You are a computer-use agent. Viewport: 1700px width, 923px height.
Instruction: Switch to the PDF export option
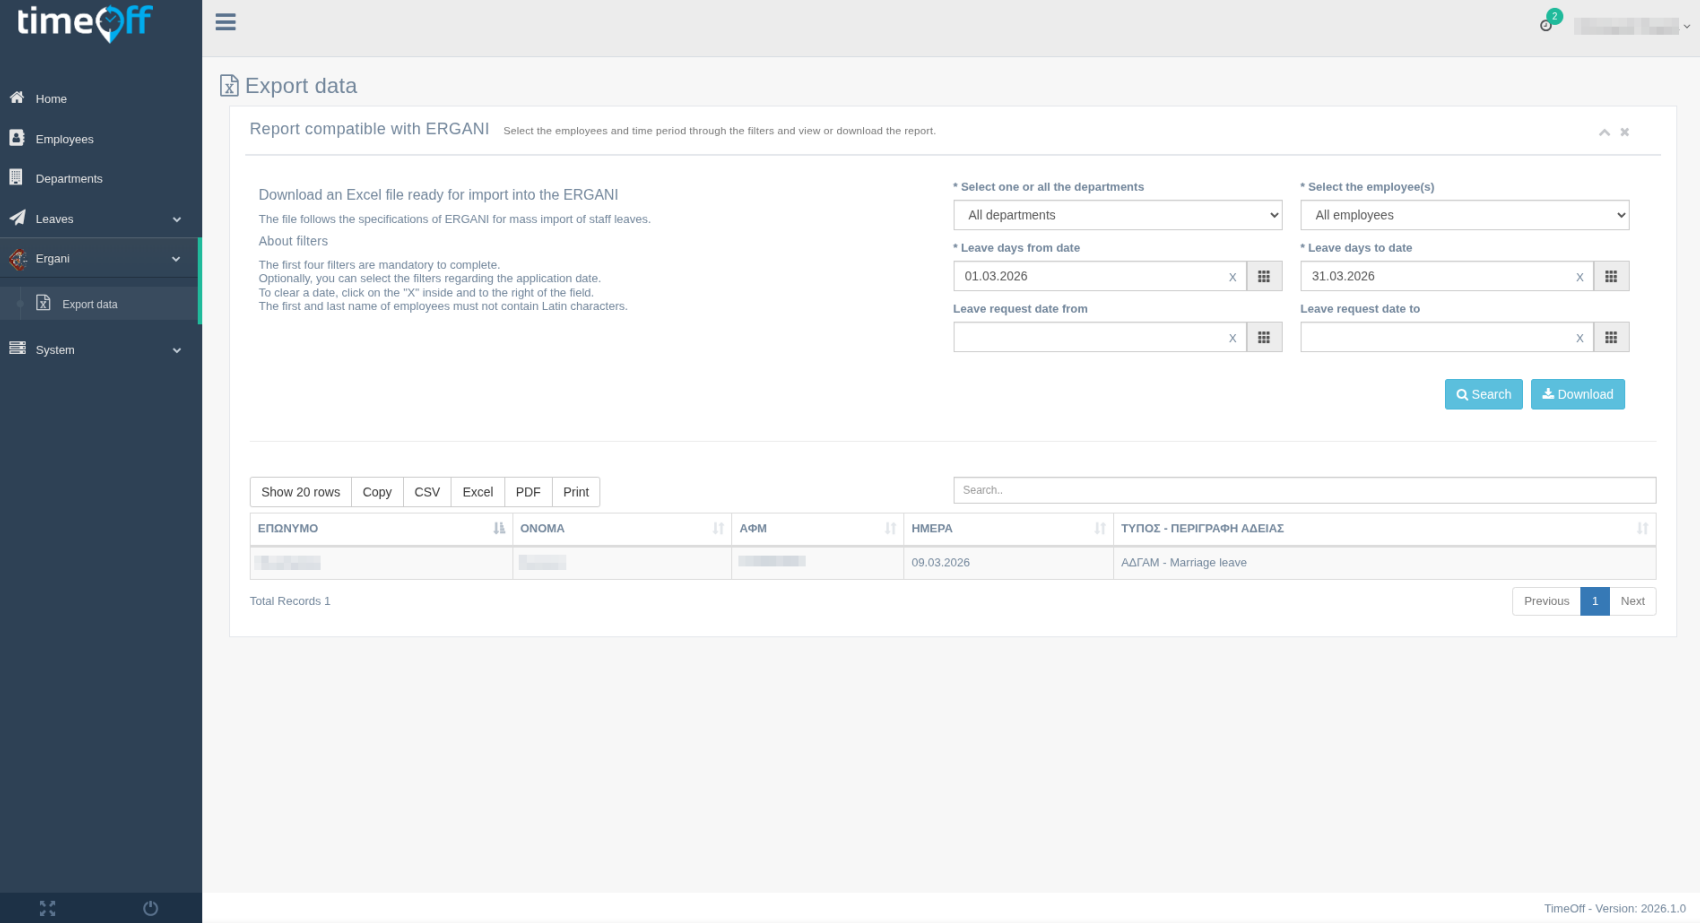click(528, 491)
